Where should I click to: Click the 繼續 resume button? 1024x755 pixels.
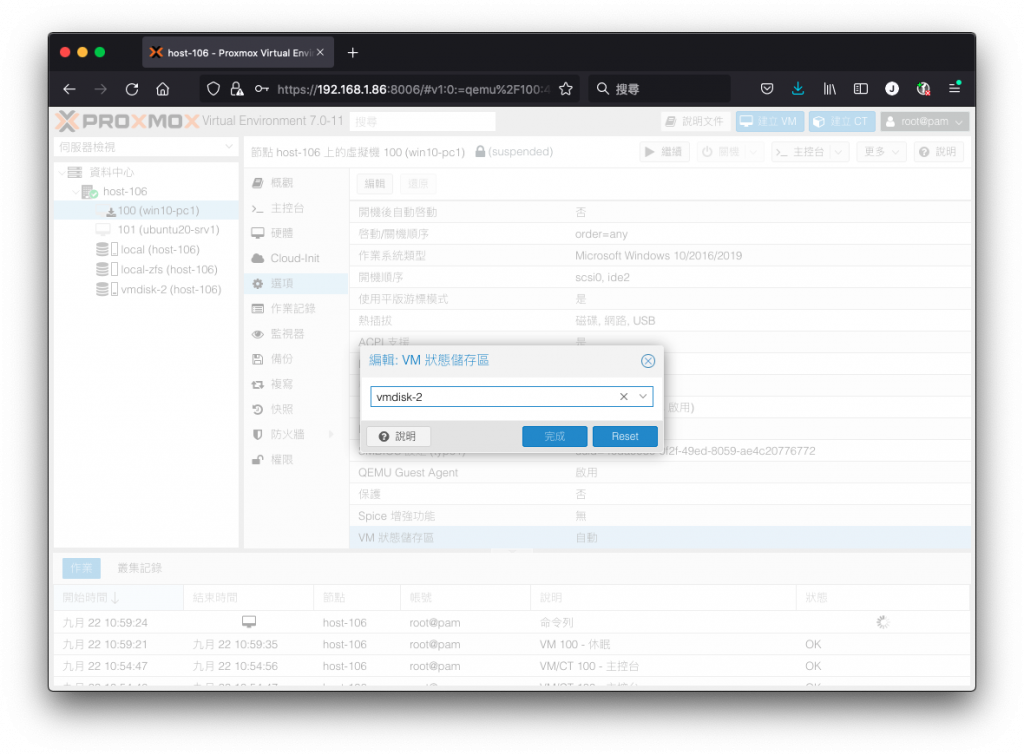pos(664,152)
